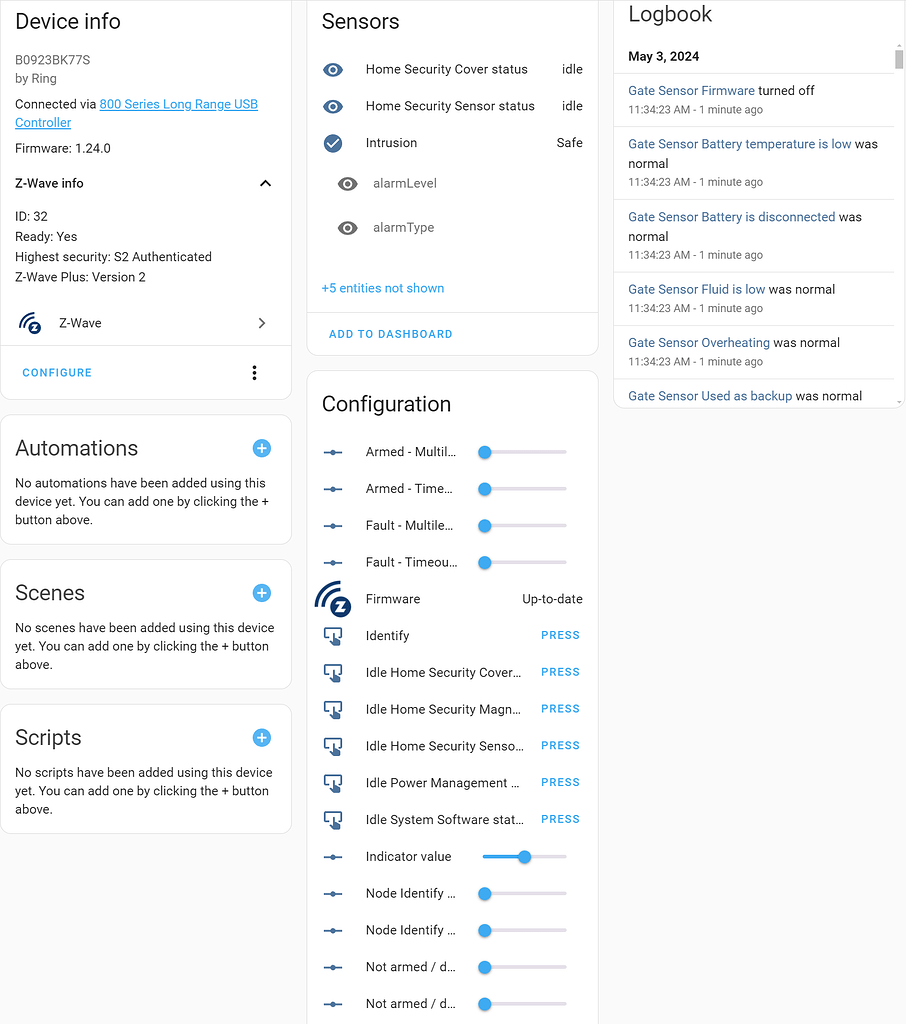
Task: Click the plus icon to add a Script
Action: point(261,737)
